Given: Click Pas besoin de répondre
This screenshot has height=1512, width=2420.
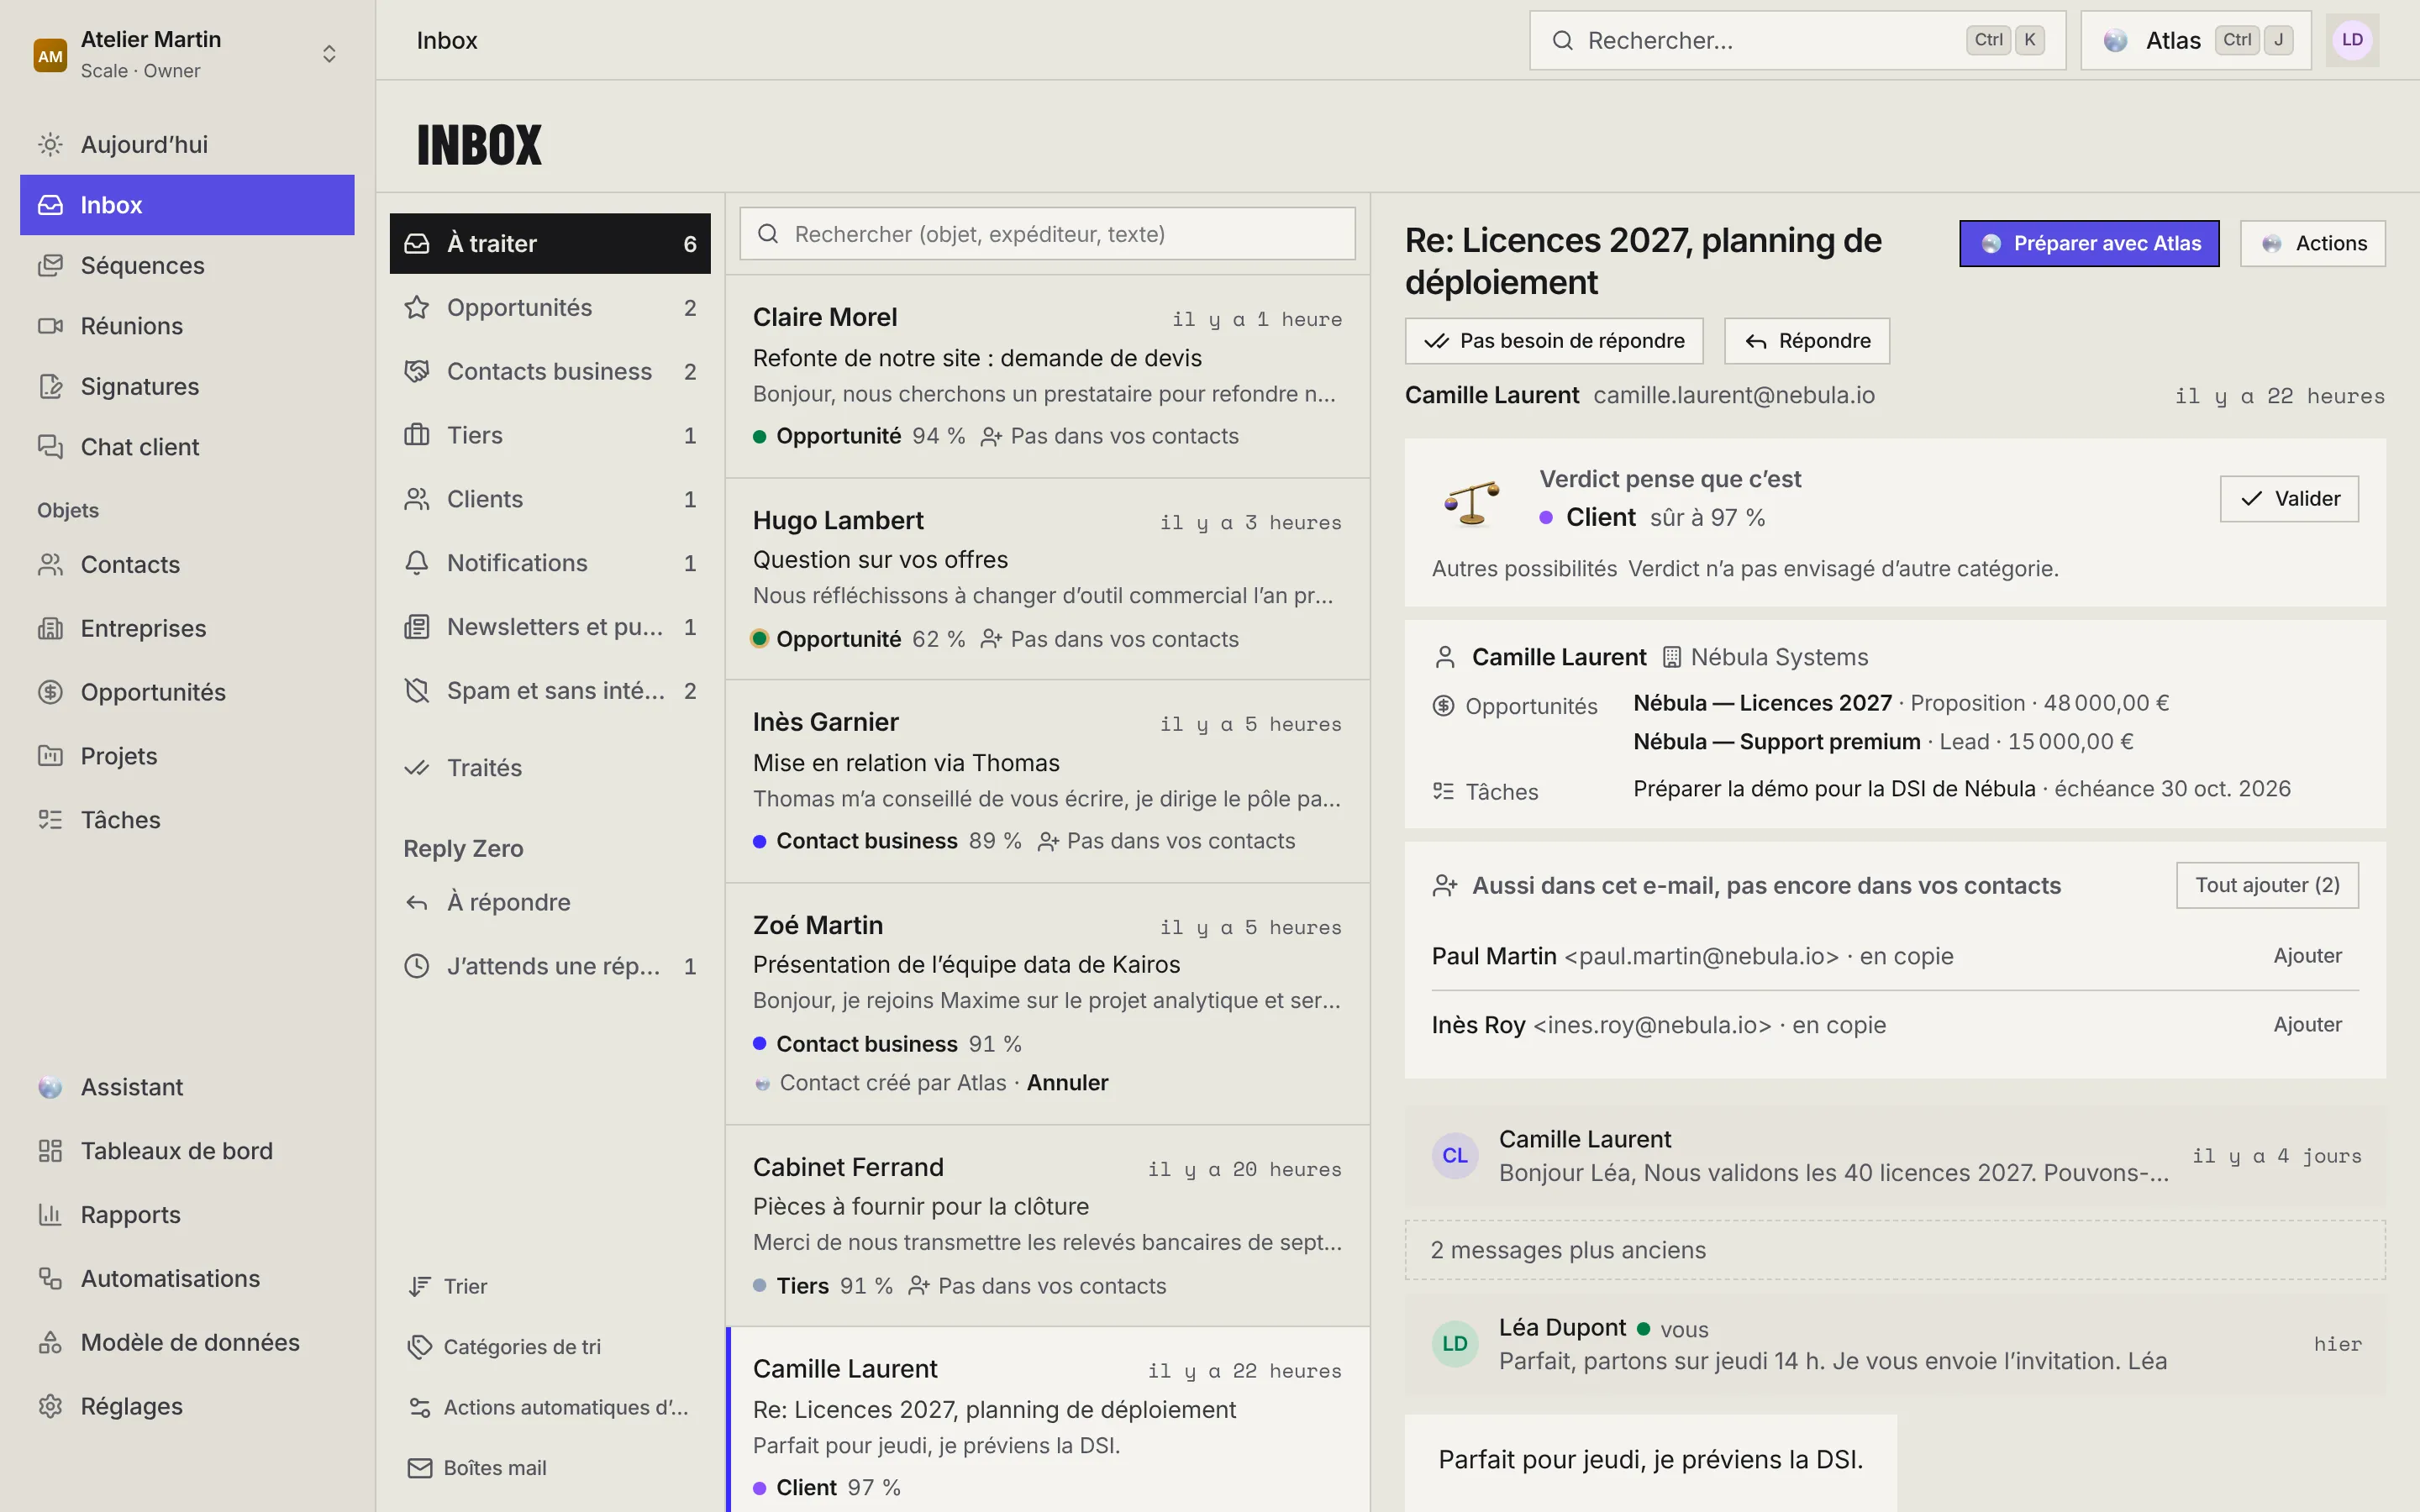Looking at the screenshot, I should pyautogui.click(x=1554, y=341).
